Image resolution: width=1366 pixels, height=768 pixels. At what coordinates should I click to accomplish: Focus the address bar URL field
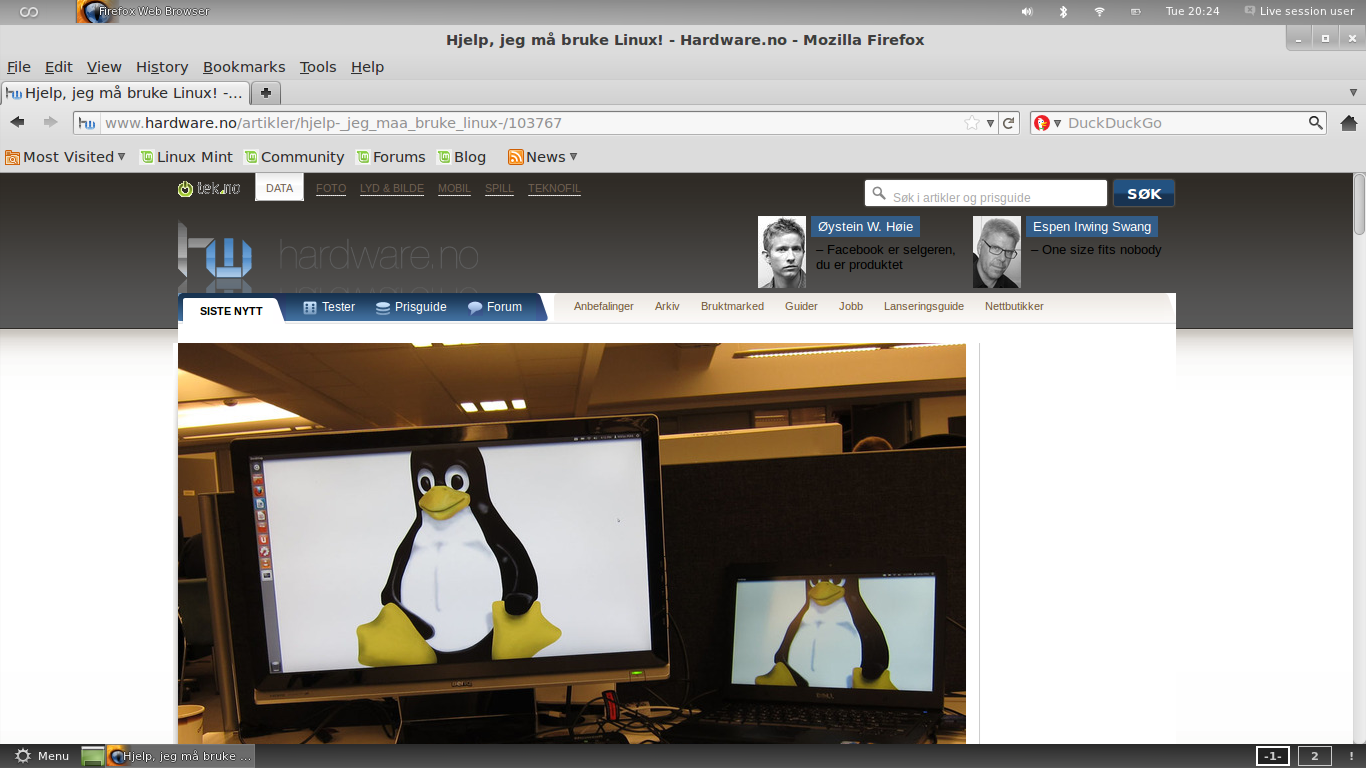click(x=530, y=123)
